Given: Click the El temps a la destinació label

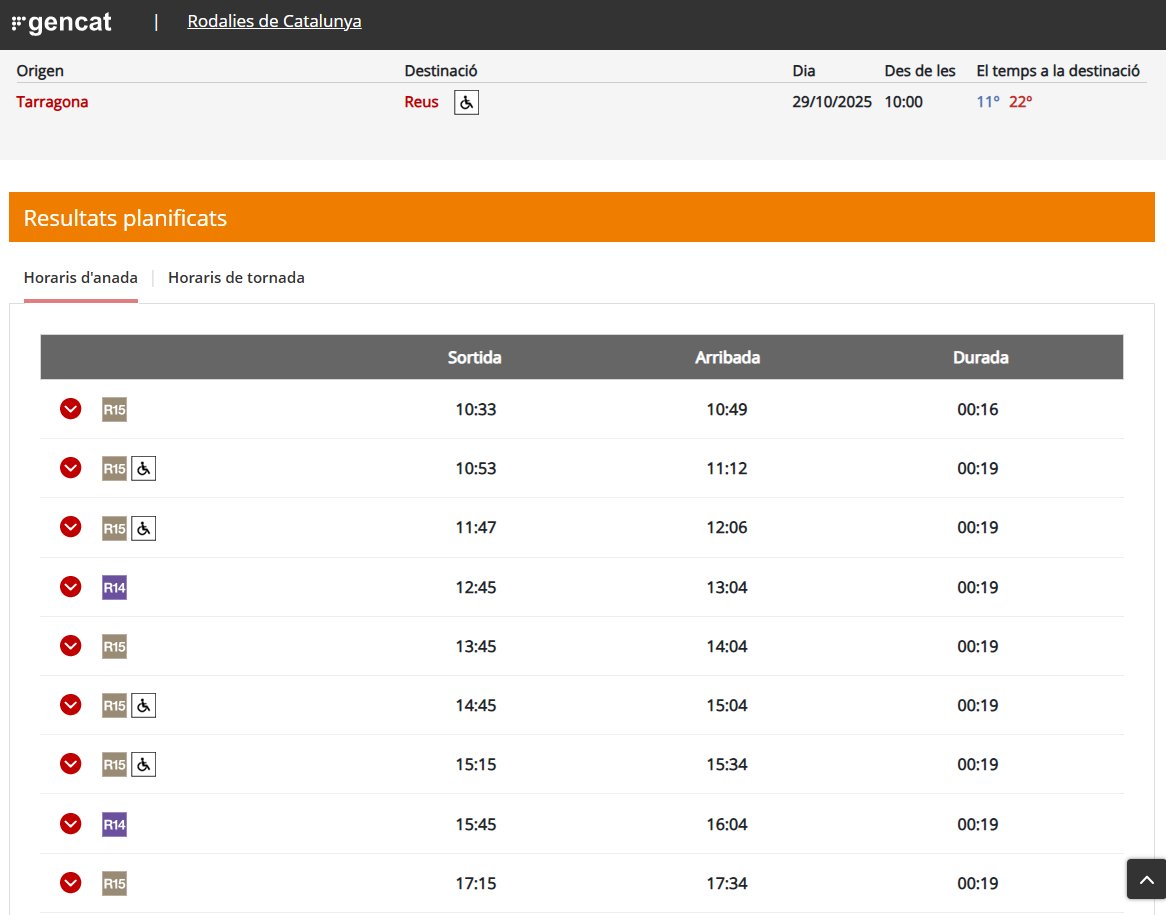Looking at the screenshot, I should pyautogui.click(x=1058, y=71).
